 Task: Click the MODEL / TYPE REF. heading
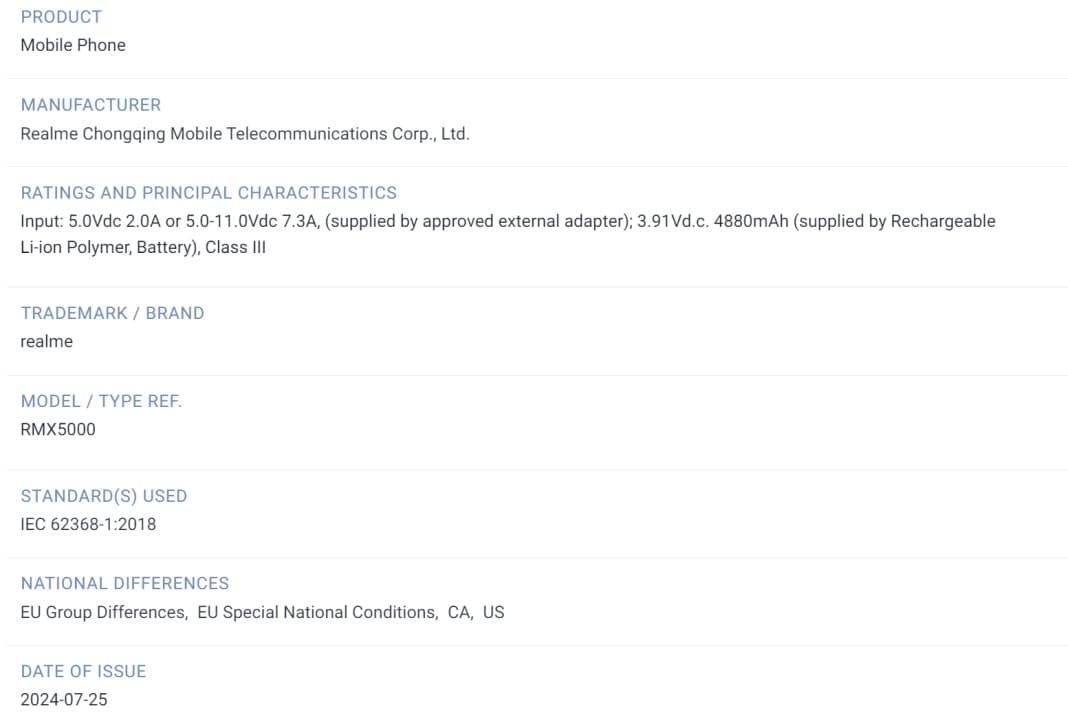pyautogui.click(x=101, y=401)
